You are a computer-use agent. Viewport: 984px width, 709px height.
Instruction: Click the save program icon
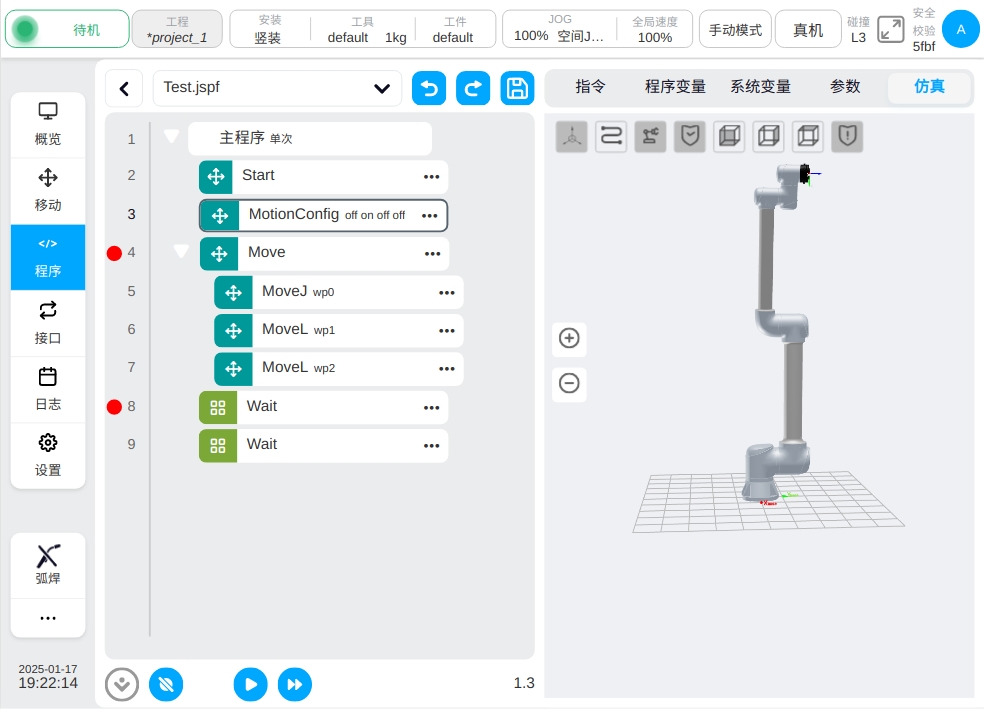[517, 88]
